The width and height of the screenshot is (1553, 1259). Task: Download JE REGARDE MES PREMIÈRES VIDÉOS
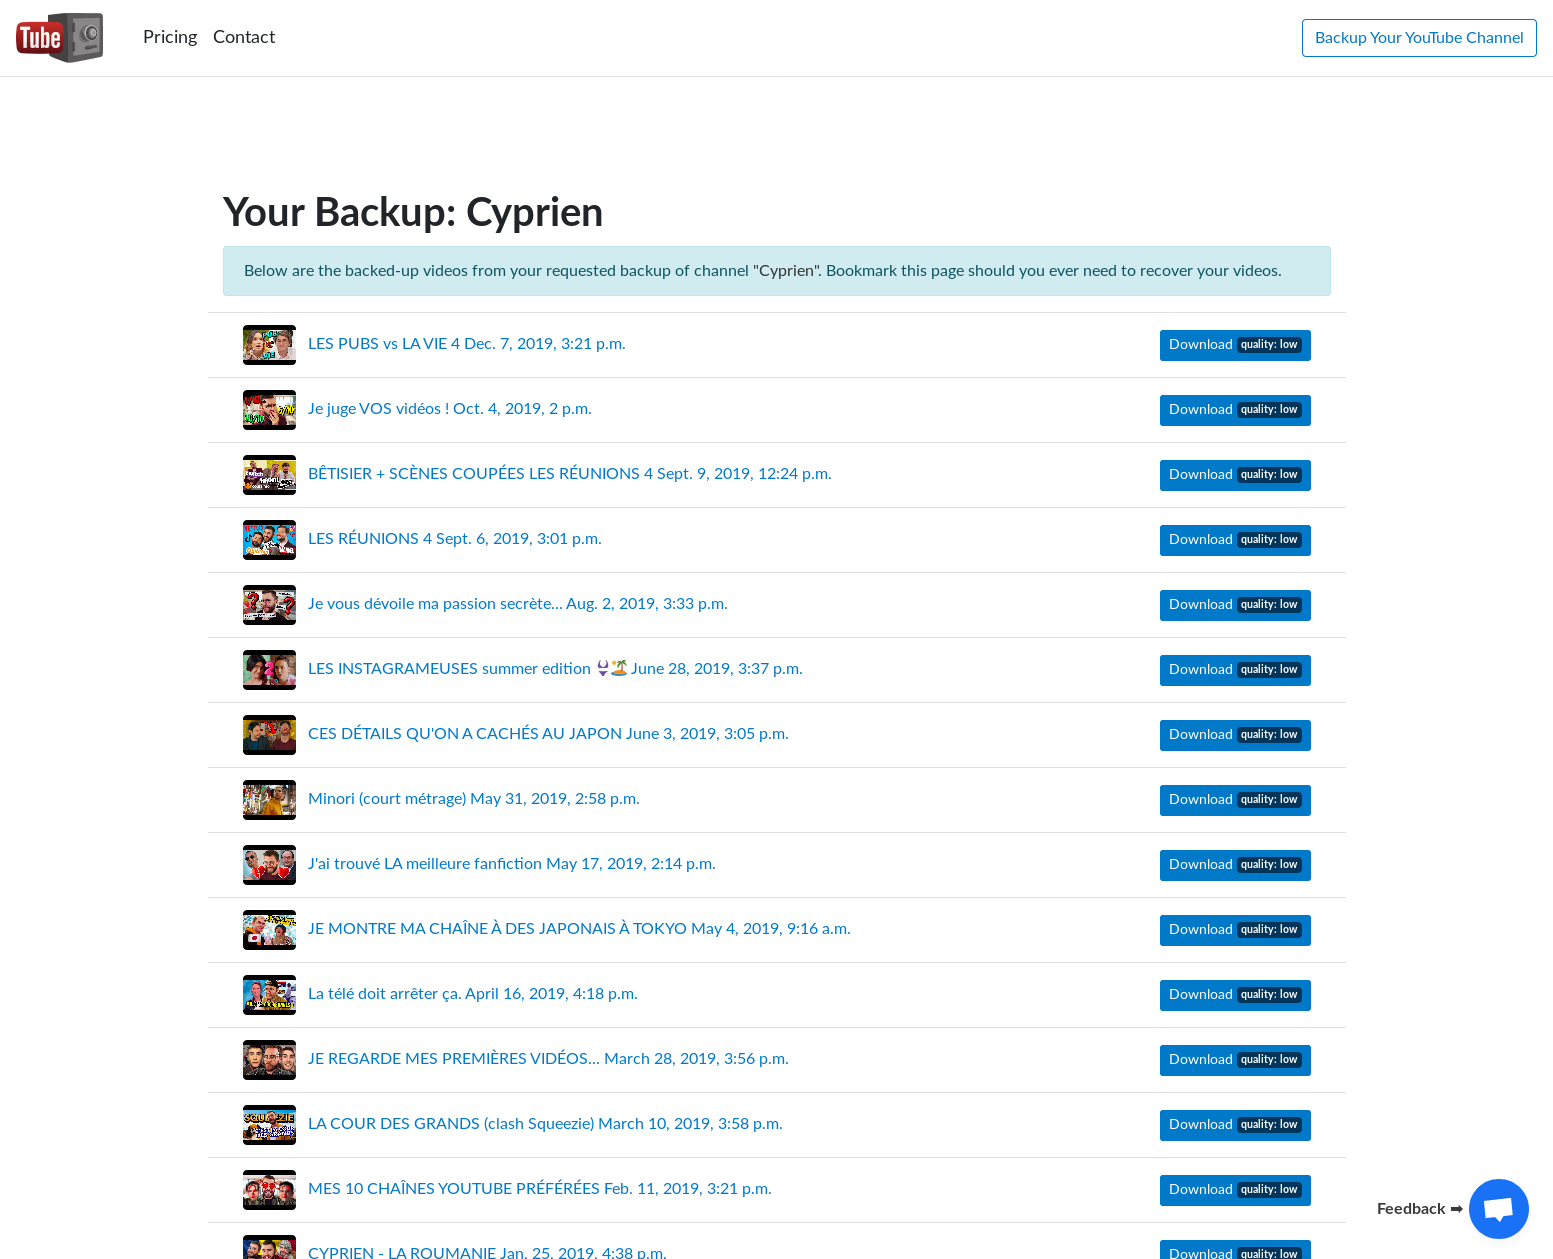pos(1235,1060)
